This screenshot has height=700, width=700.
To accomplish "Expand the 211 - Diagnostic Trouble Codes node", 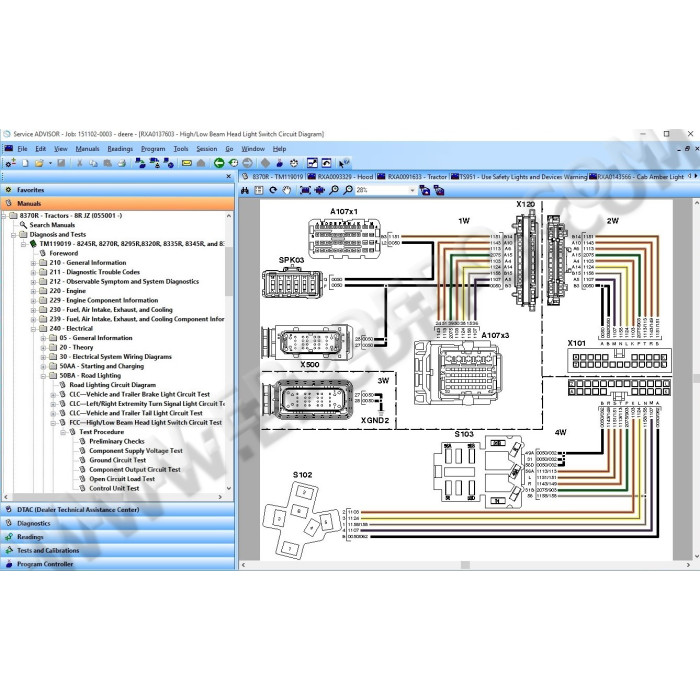I will [33, 273].
